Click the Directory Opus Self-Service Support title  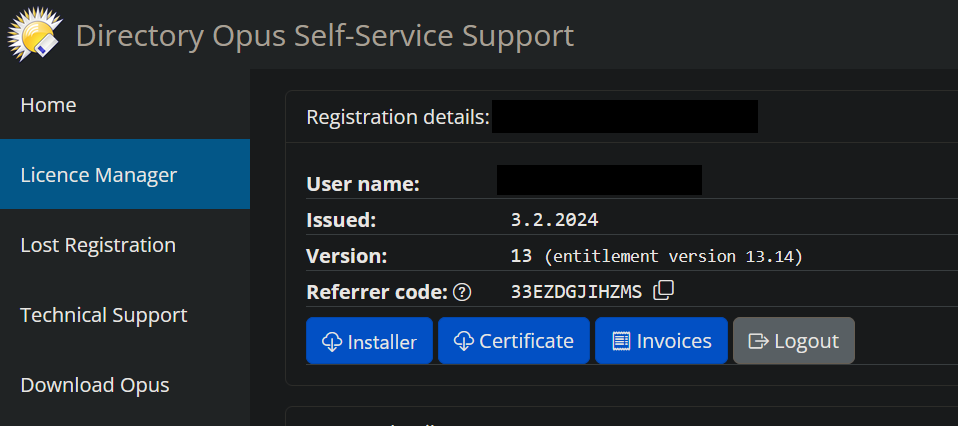[x=325, y=35]
